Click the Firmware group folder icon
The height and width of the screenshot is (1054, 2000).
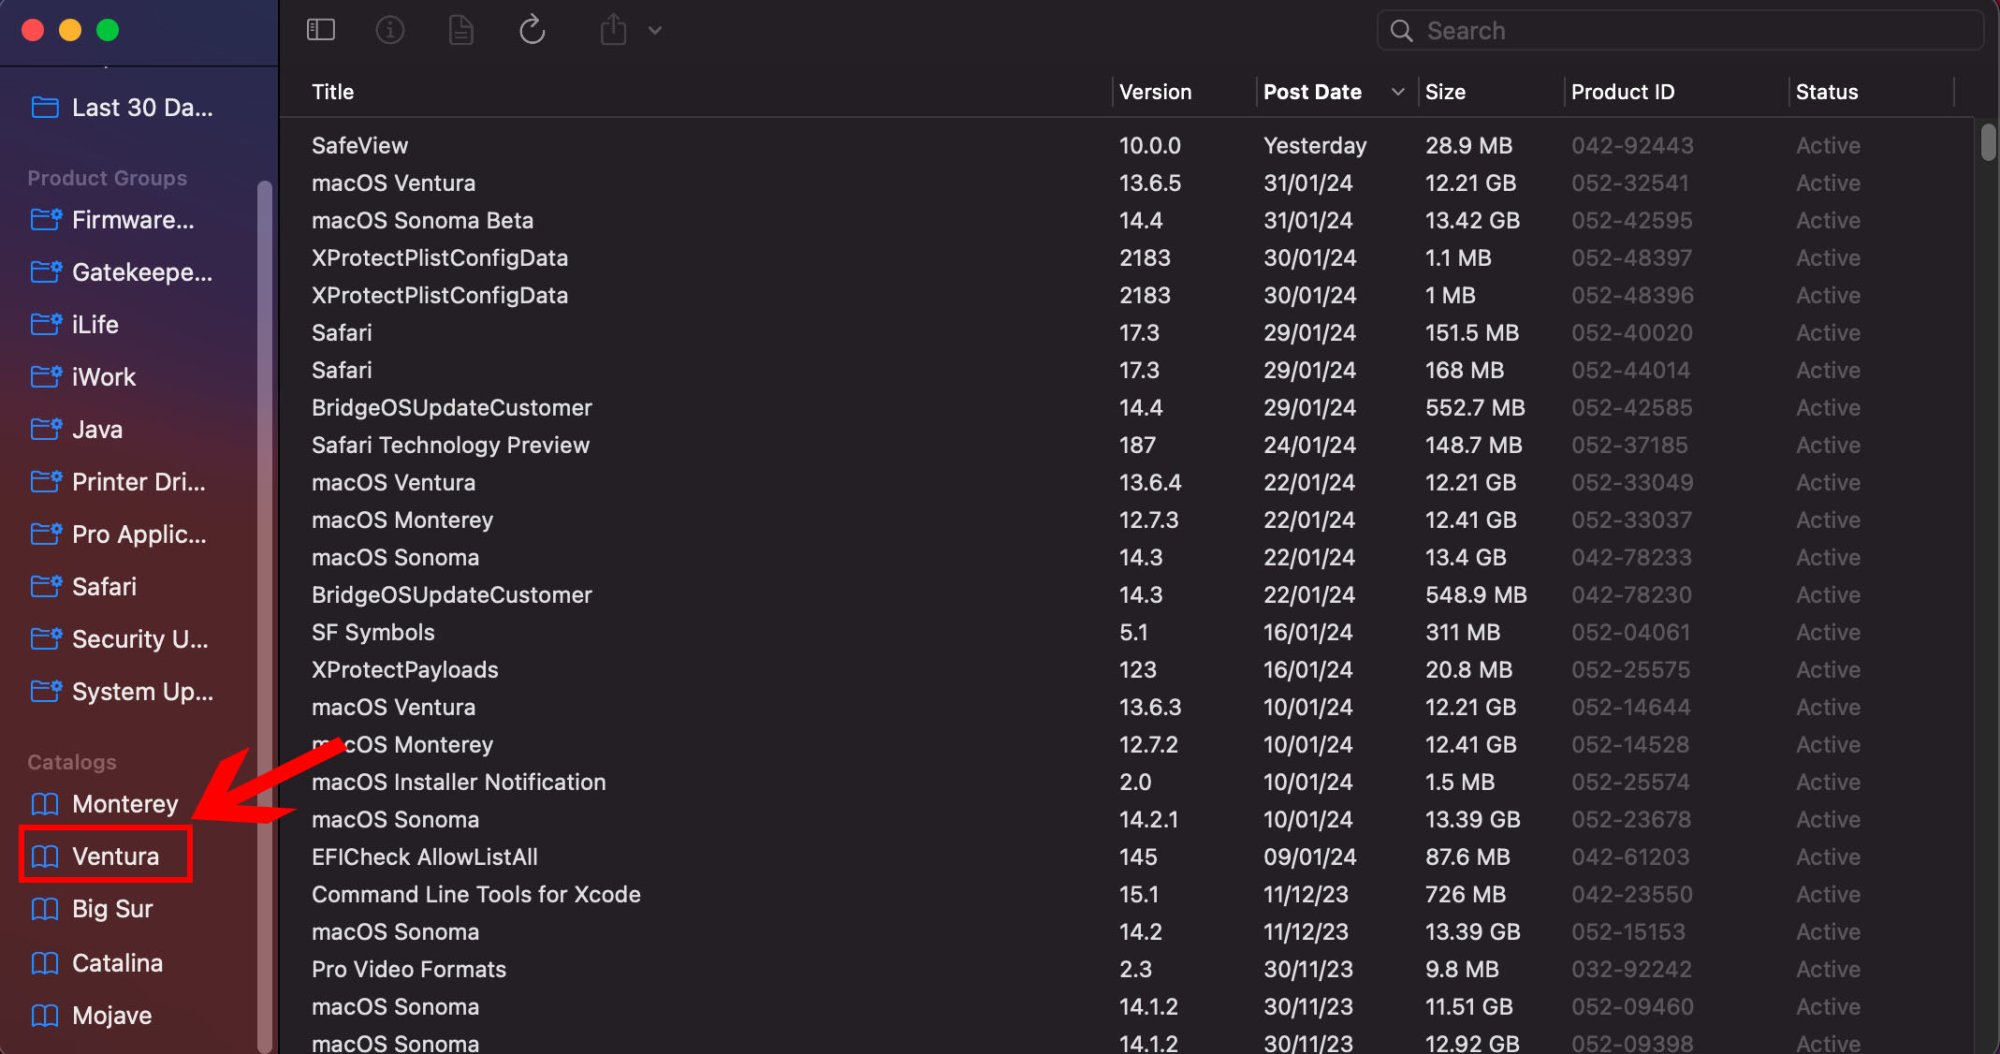[46, 219]
